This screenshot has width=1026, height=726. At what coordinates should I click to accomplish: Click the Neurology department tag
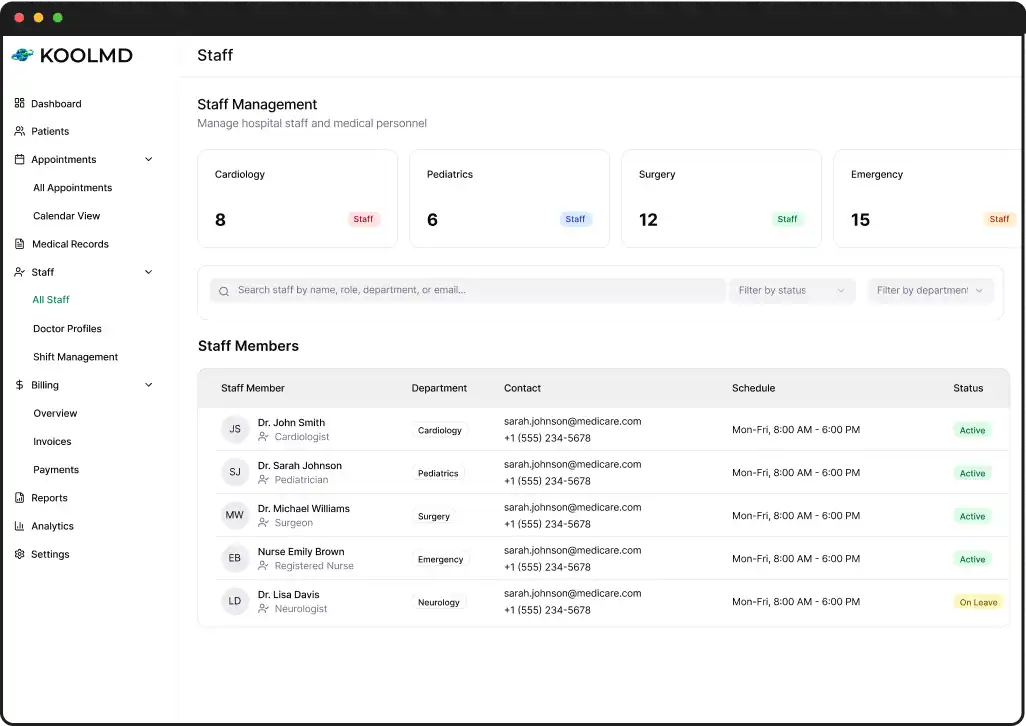(x=438, y=602)
